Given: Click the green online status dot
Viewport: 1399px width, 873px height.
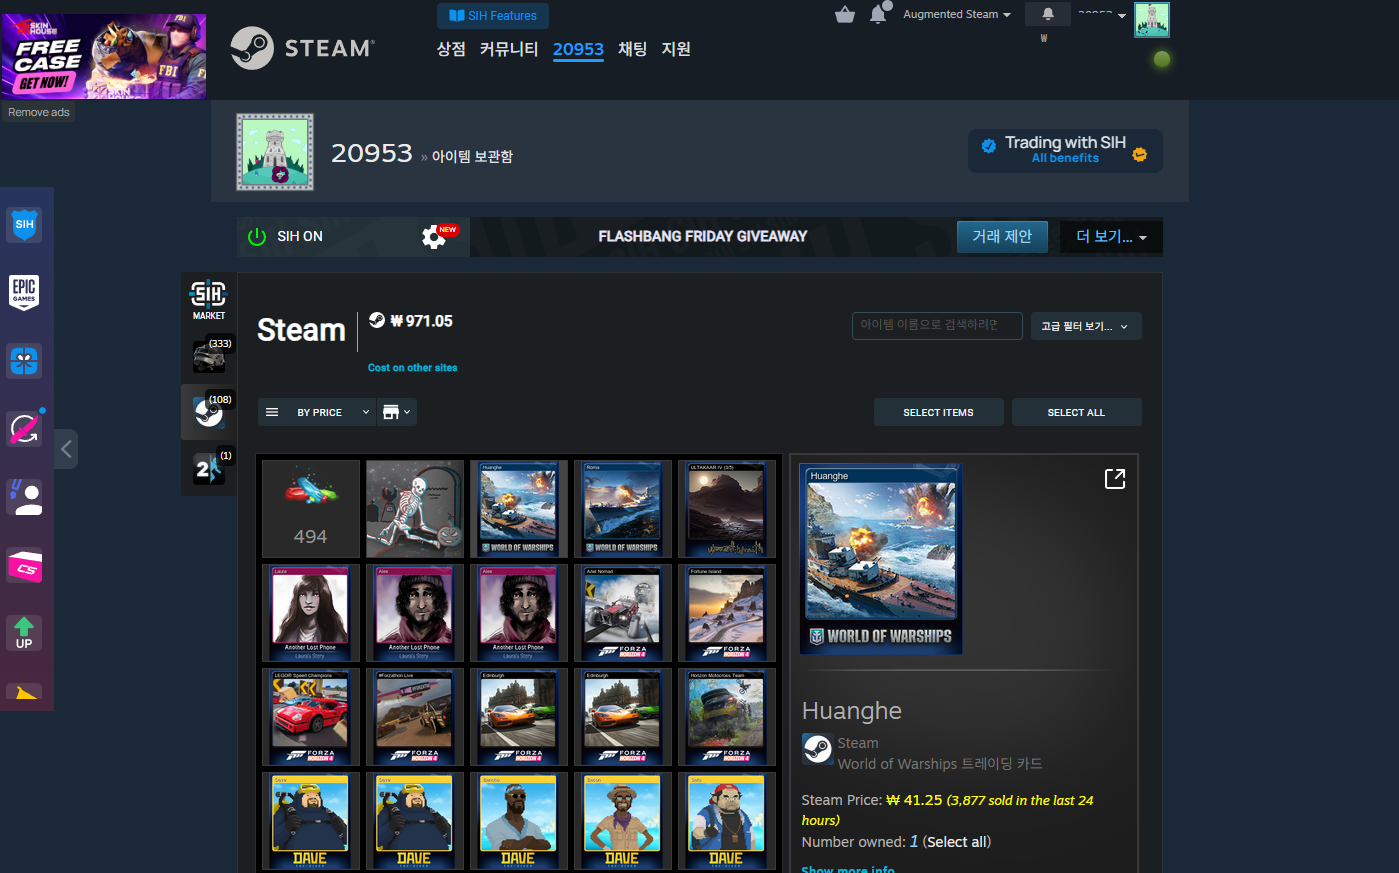Looking at the screenshot, I should point(1161,59).
